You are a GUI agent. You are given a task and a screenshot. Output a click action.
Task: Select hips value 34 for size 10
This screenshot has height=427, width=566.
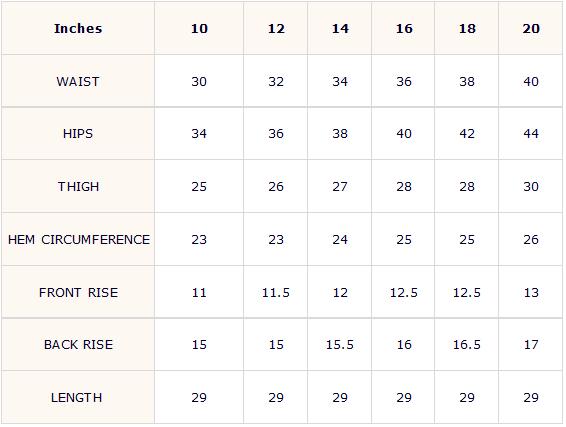[199, 134]
